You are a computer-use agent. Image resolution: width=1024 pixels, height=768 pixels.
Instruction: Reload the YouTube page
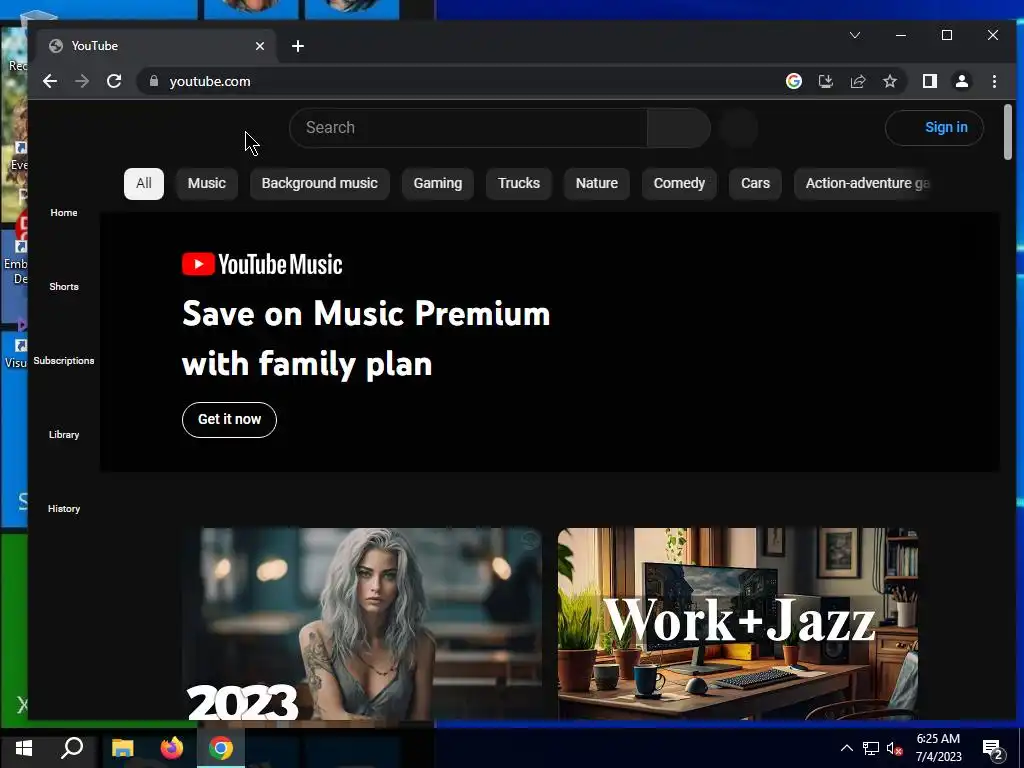coord(114,81)
